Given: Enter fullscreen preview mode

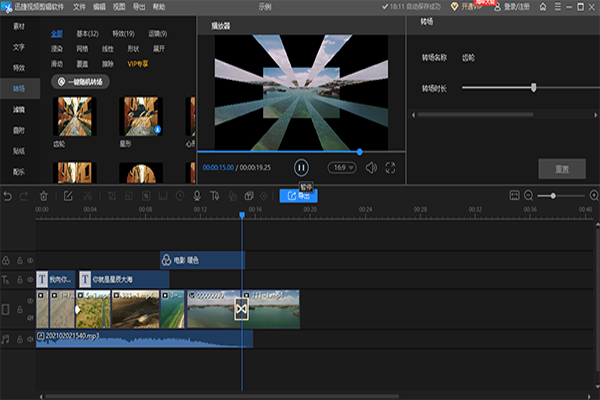Looking at the screenshot, I should pos(390,168).
